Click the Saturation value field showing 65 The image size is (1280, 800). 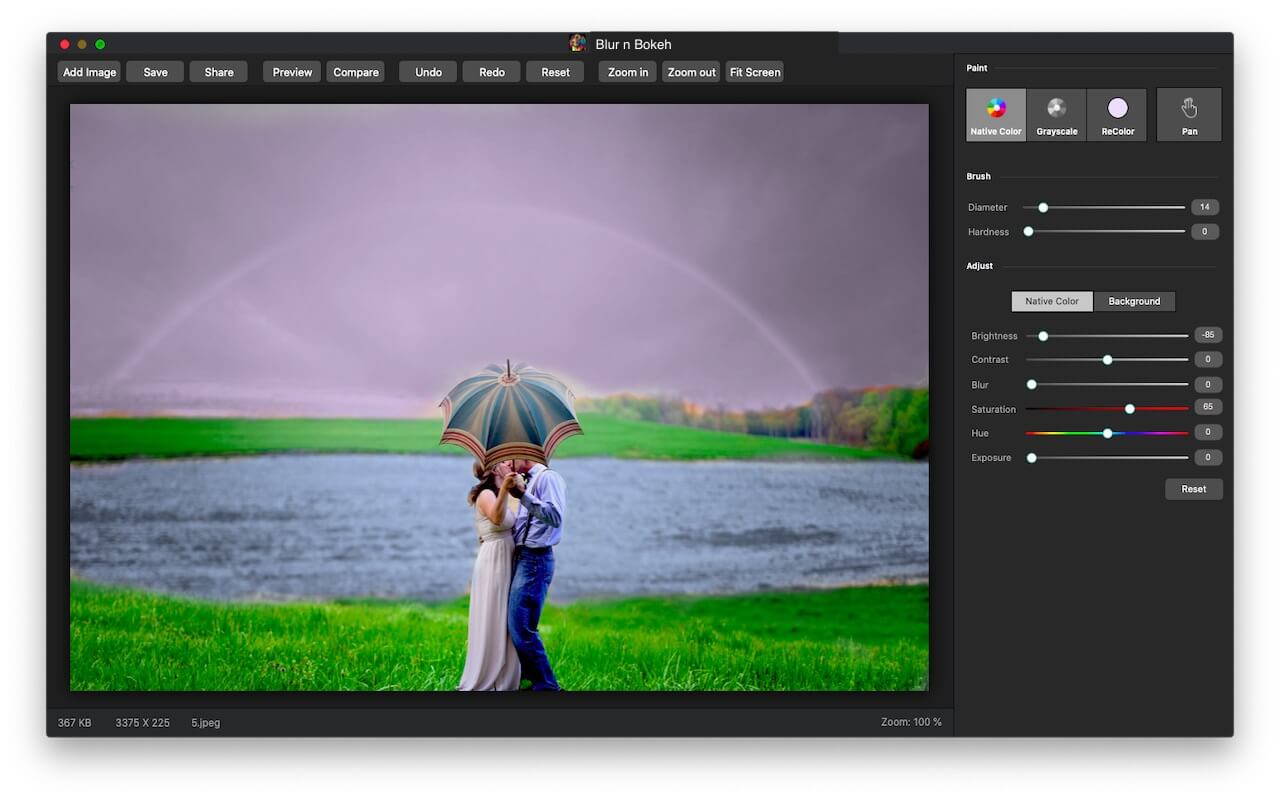pos(1208,407)
